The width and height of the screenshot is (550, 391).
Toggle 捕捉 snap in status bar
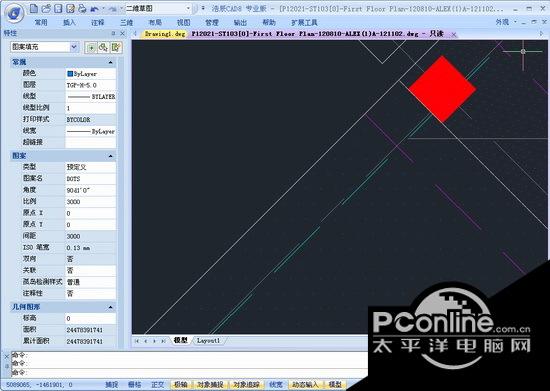[x=112, y=385]
